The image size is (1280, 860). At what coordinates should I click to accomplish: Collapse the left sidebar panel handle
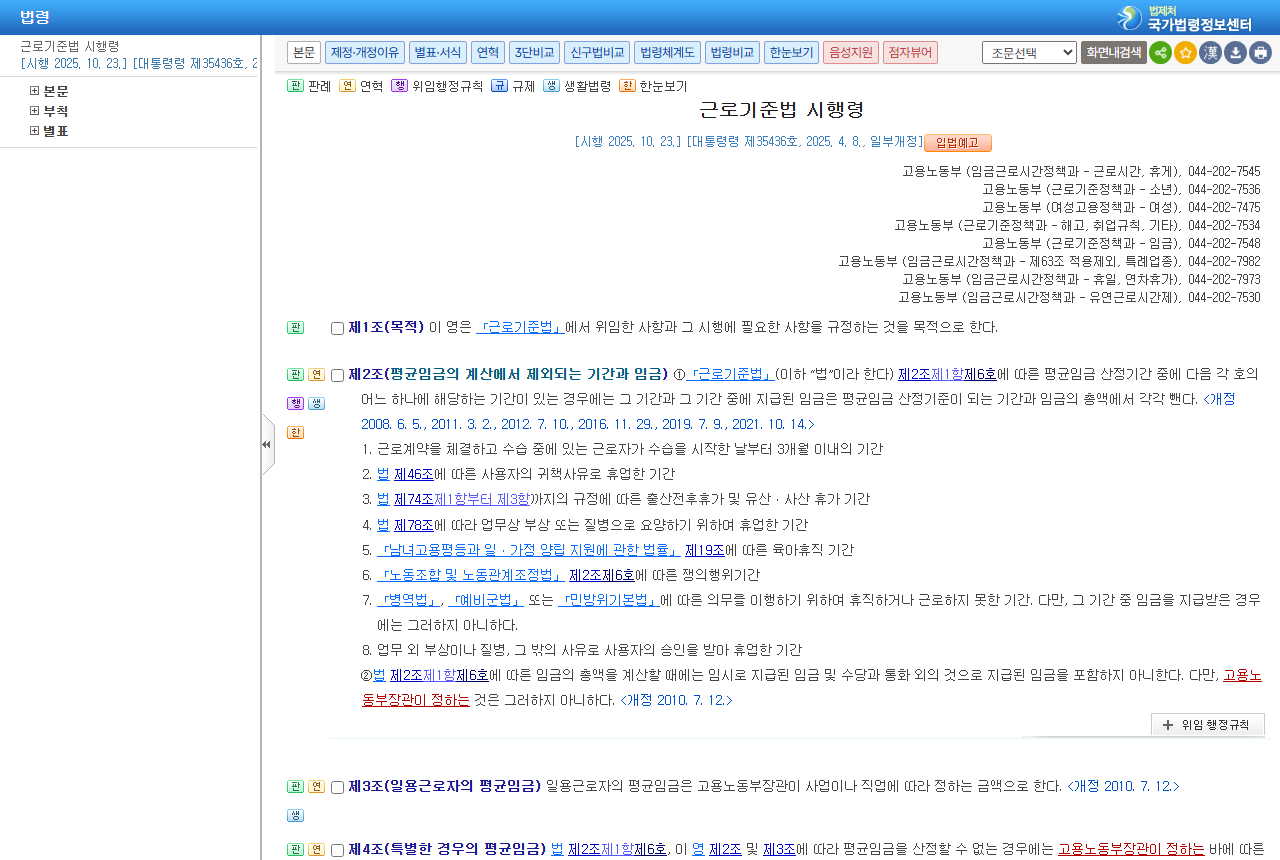[267, 444]
